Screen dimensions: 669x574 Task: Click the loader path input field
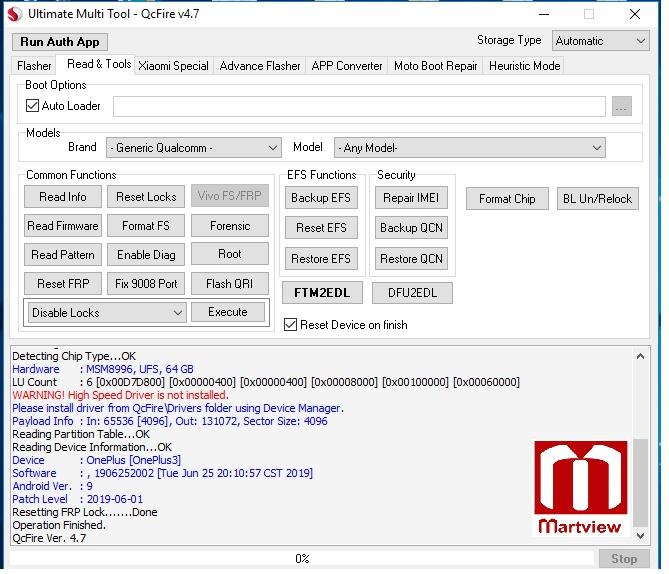[359, 106]
